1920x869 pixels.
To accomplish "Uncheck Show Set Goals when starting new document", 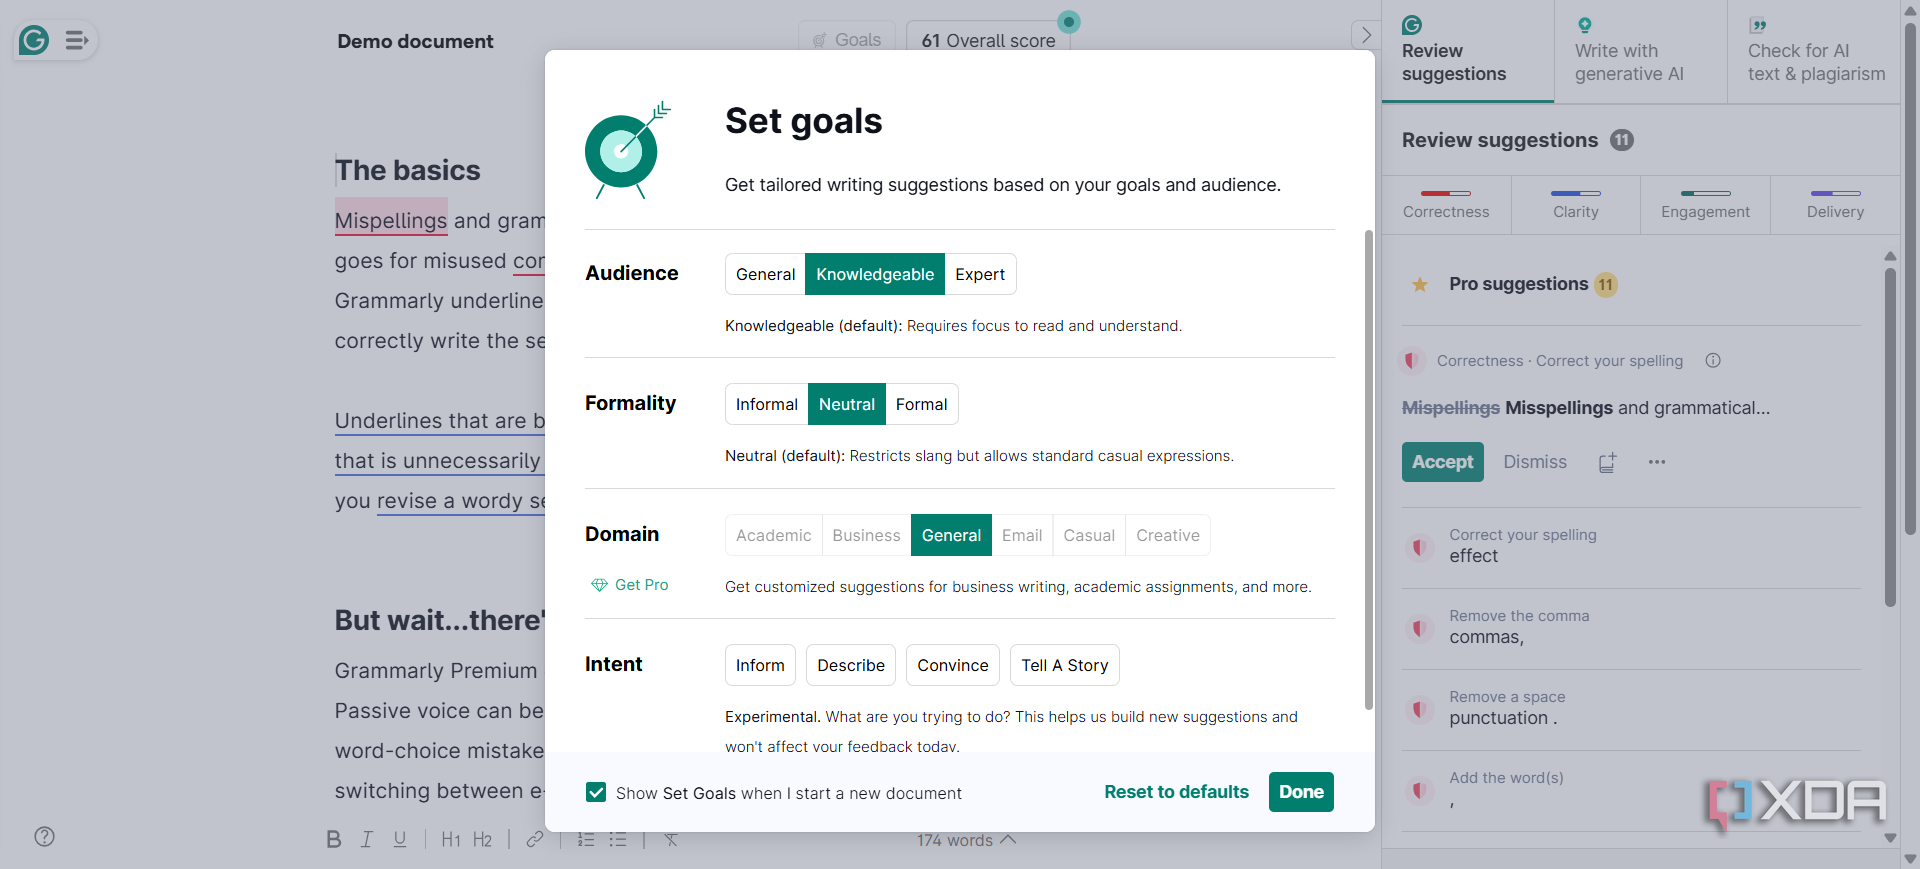I will (x=596, y=792).
